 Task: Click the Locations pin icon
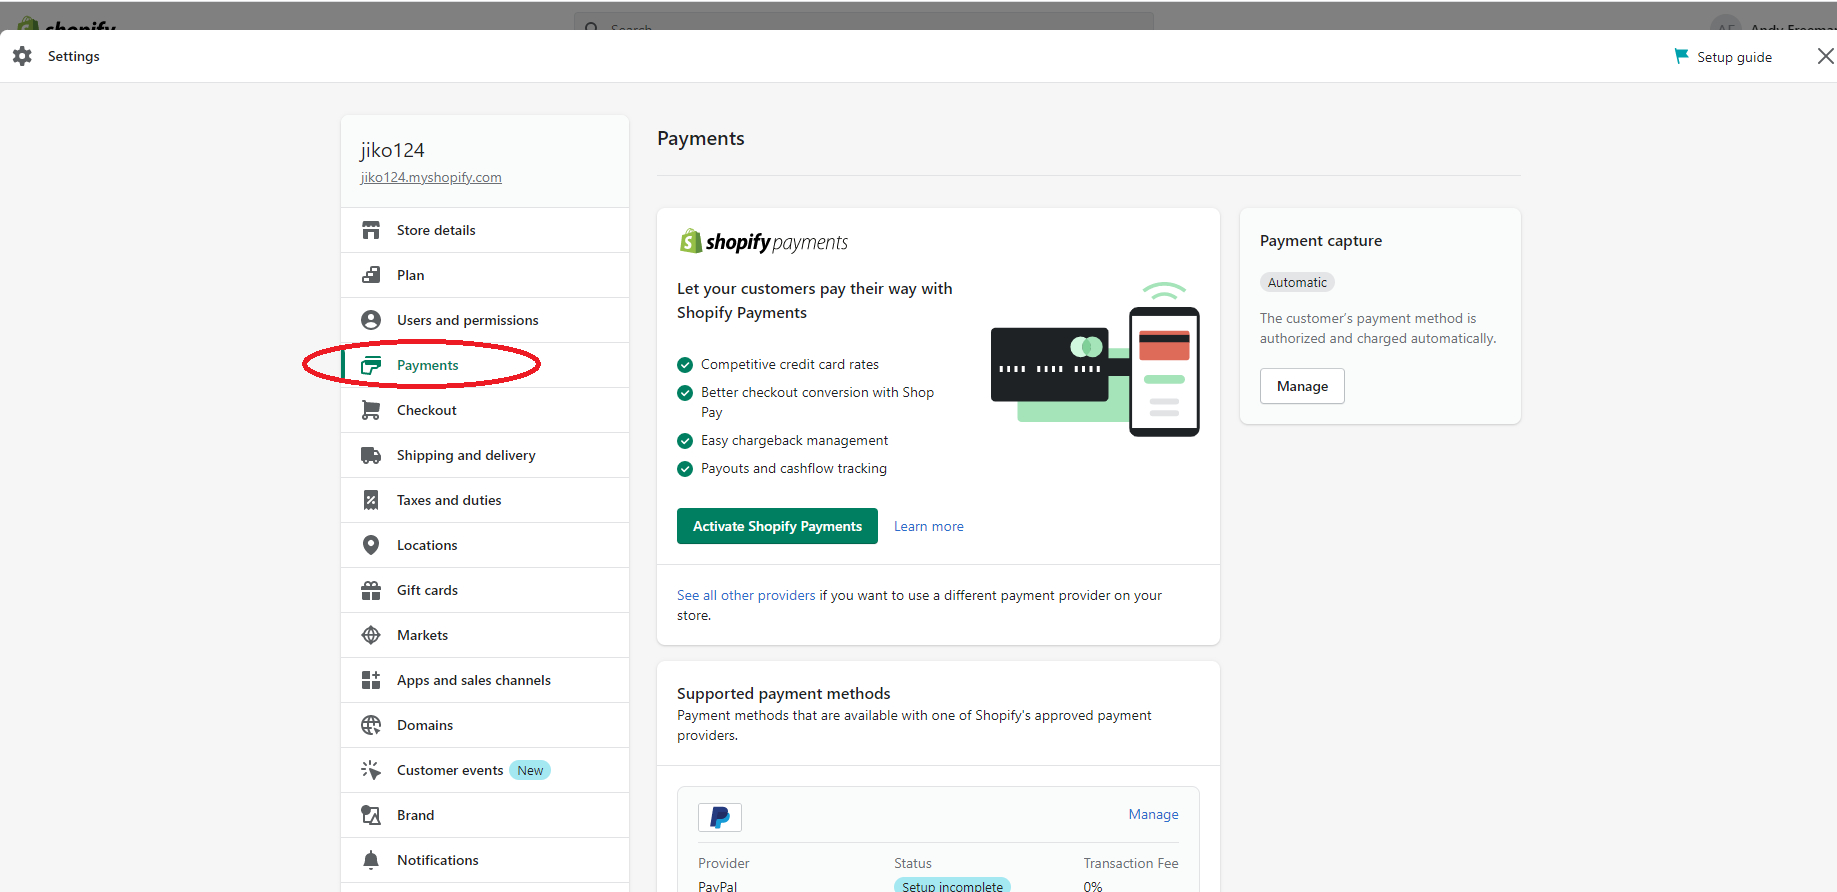click(371, 545)
